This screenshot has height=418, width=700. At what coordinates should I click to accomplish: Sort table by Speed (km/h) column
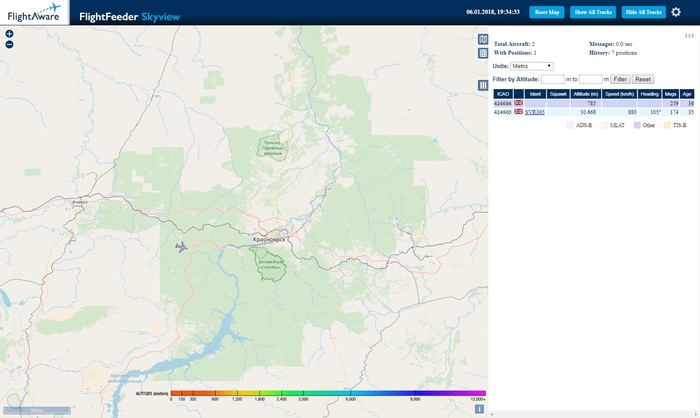[619, 93]
